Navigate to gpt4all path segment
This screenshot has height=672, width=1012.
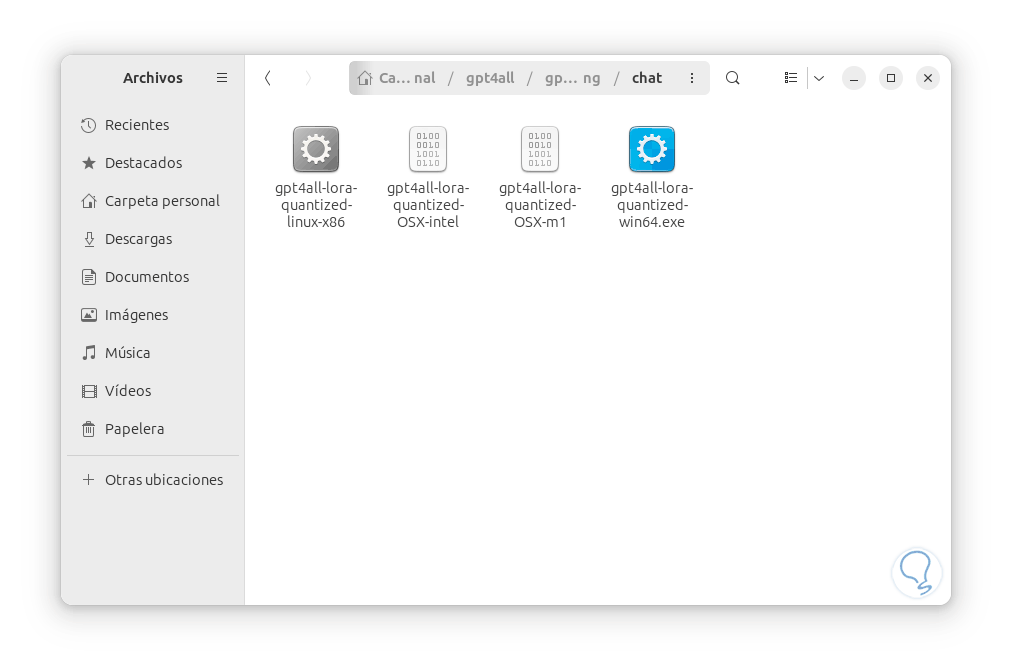point(490,78)
